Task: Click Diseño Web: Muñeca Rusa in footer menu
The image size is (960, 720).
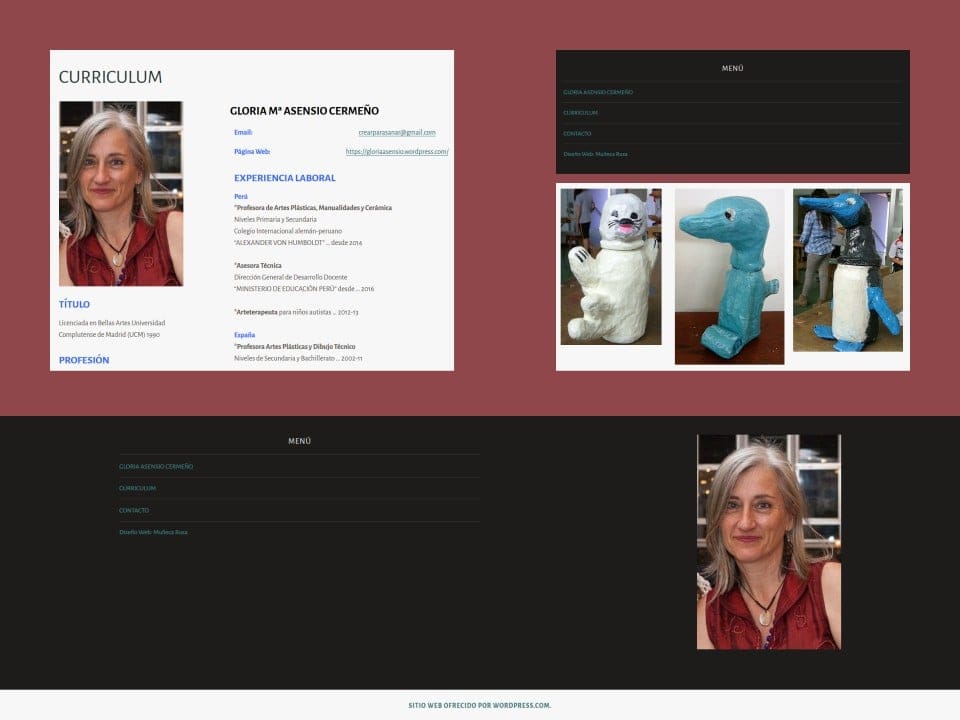Action: 153,532
